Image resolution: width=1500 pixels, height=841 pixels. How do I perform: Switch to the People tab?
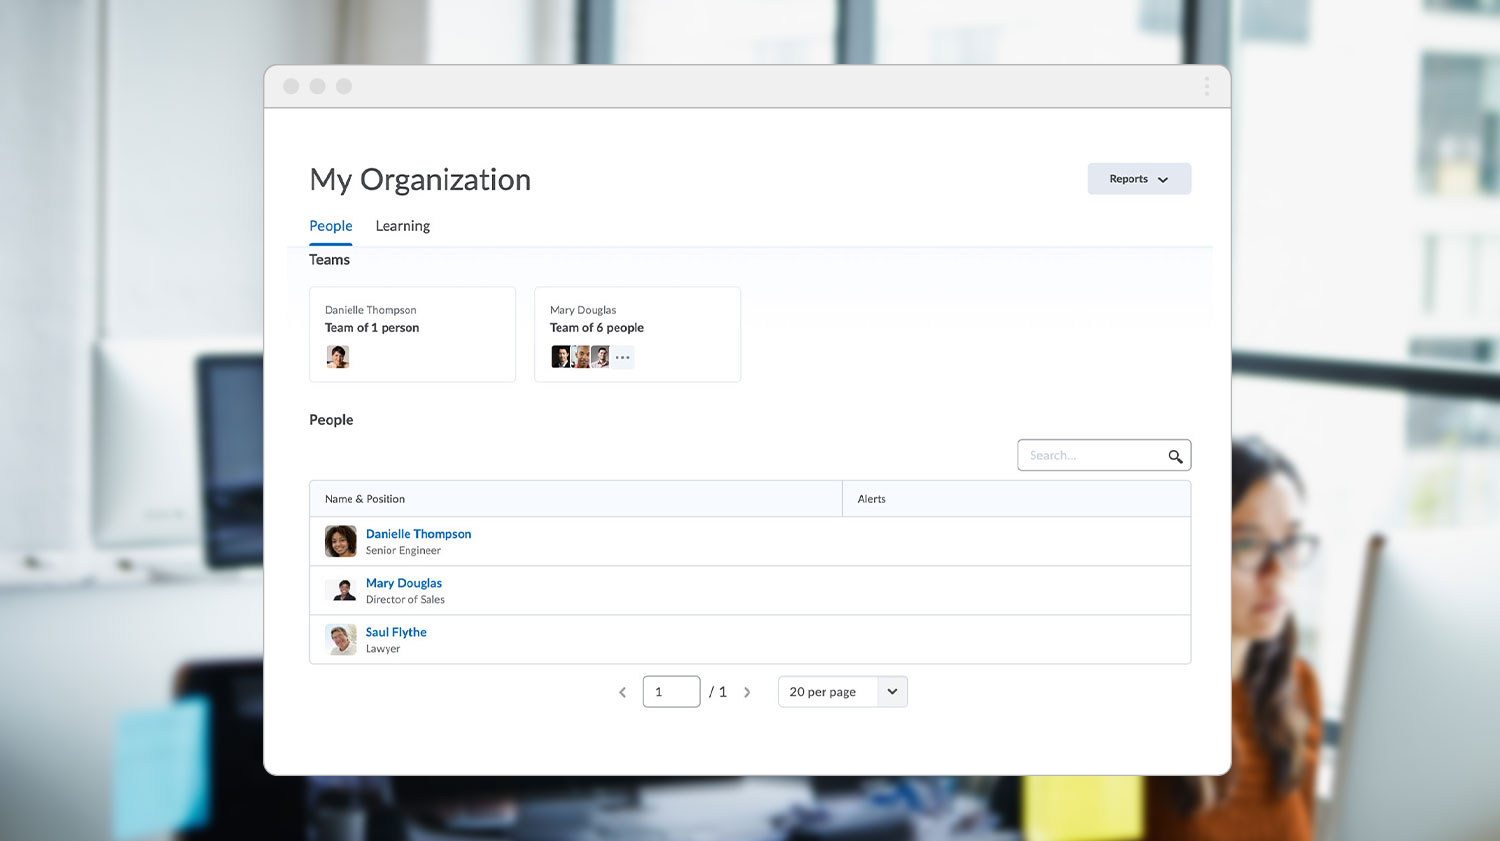point(331,226)
